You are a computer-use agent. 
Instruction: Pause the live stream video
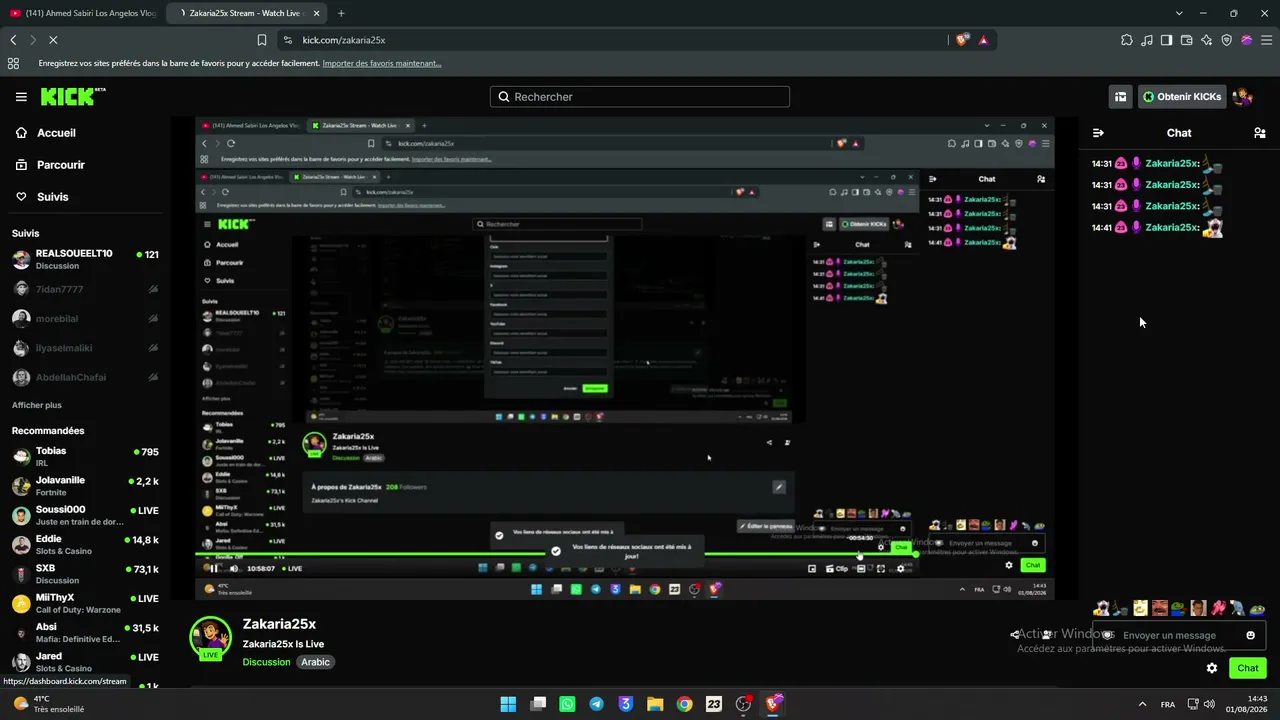tap(213, 569)
